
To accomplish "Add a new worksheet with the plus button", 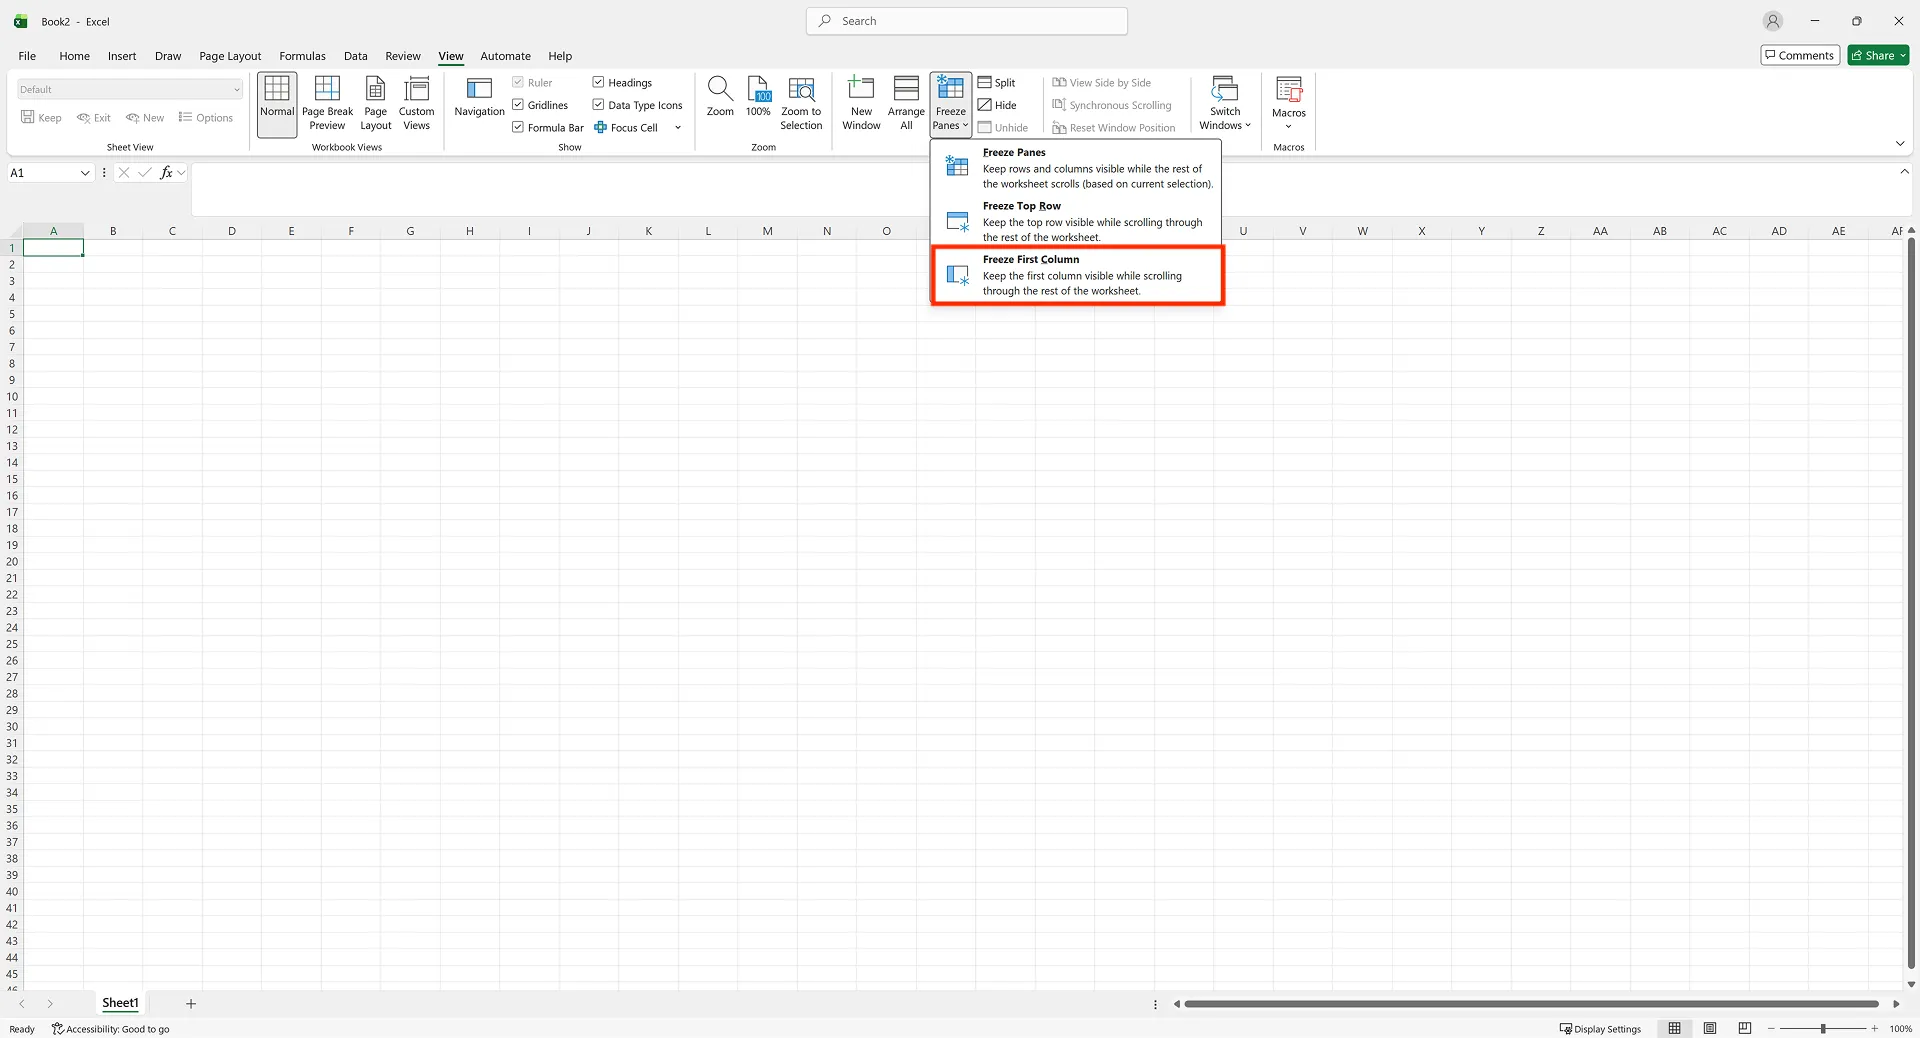I will [191, 1003].
